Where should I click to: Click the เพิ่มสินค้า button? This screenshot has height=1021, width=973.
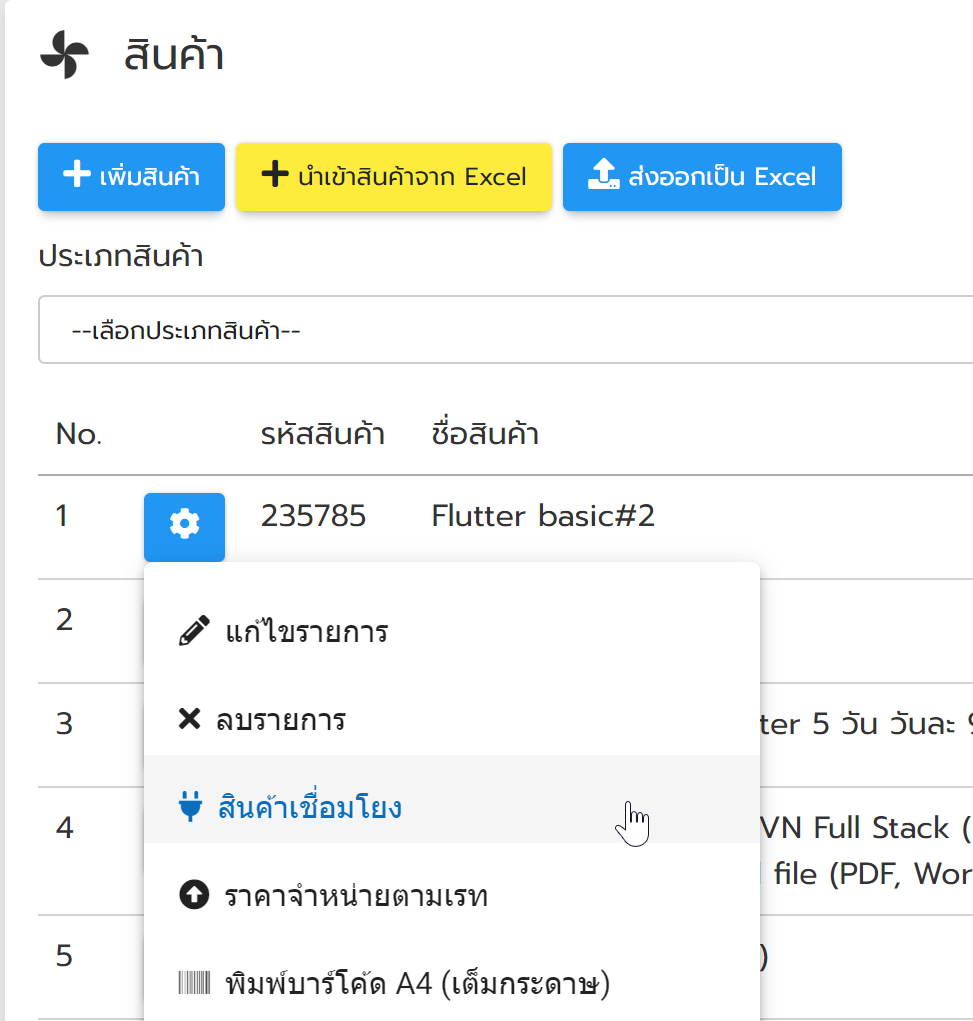[132, 177]
